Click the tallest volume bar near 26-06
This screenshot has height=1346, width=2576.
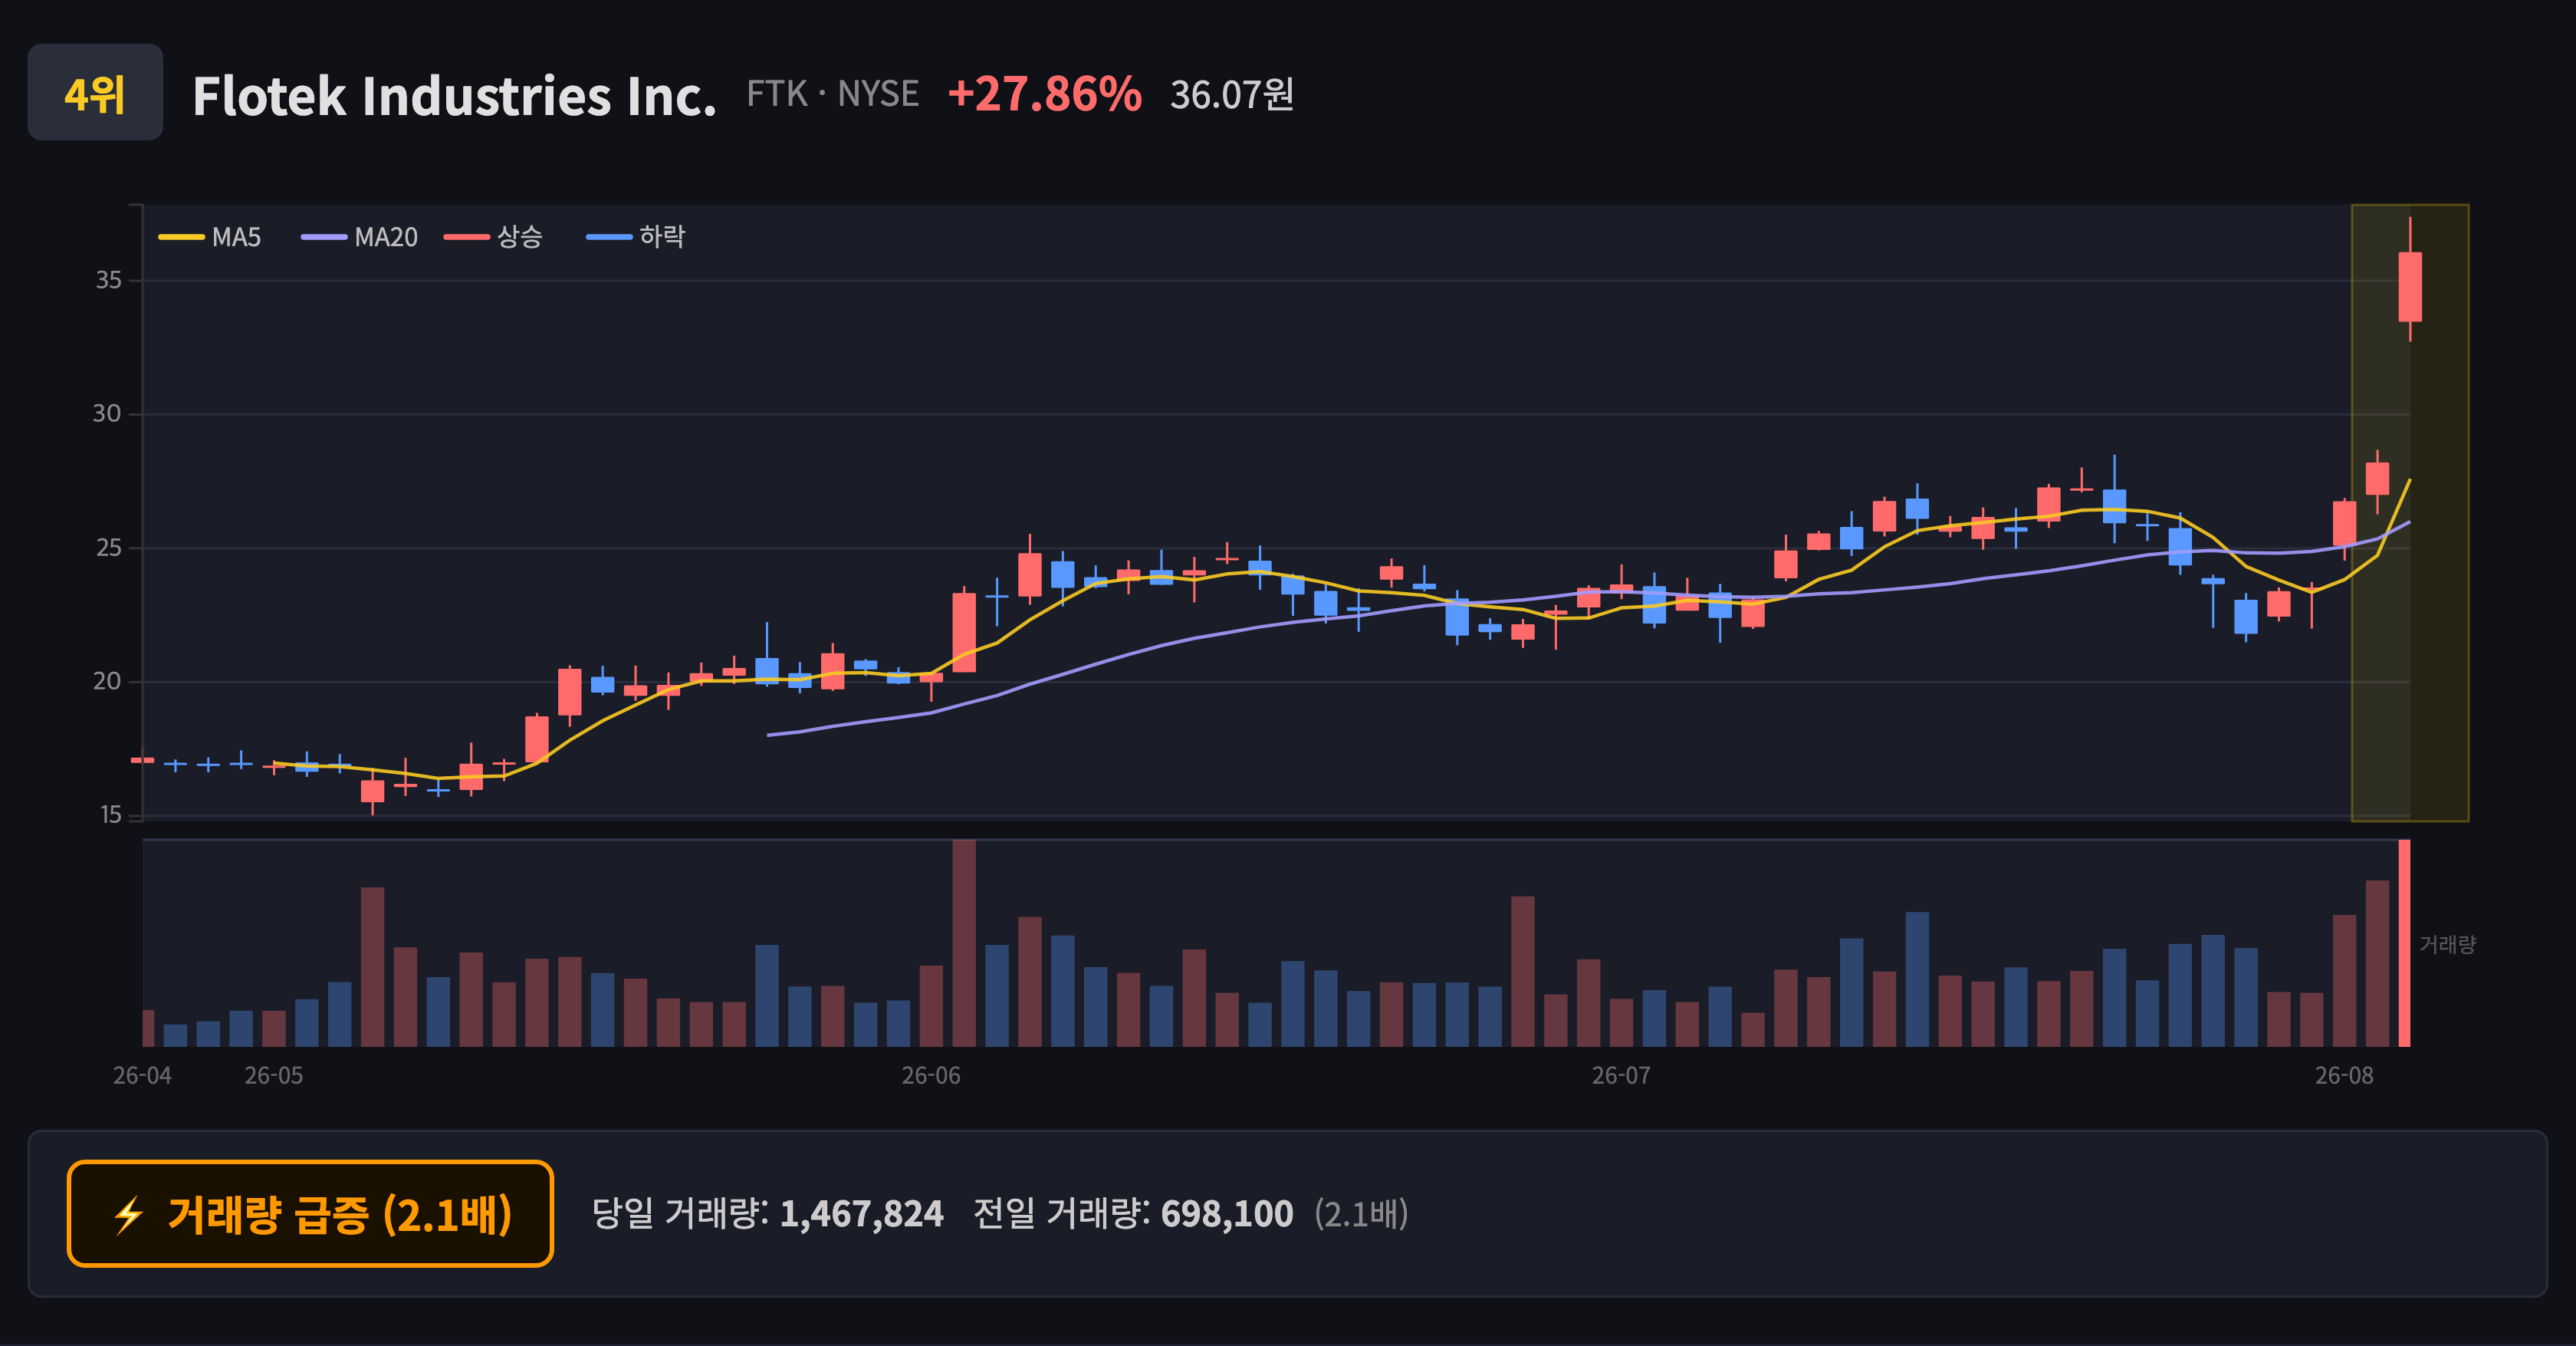click(x=964, y=943)
